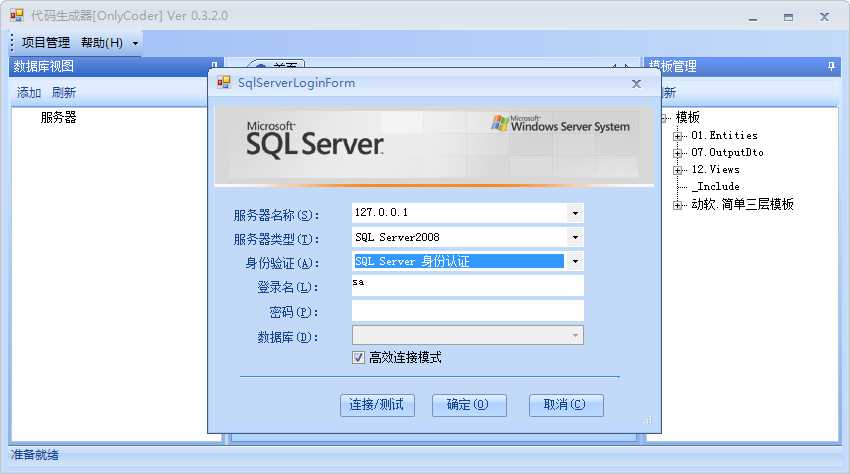Pin the 模板管理 panel
The width and height of the screenshot is (850, 474).
(831, 66)
